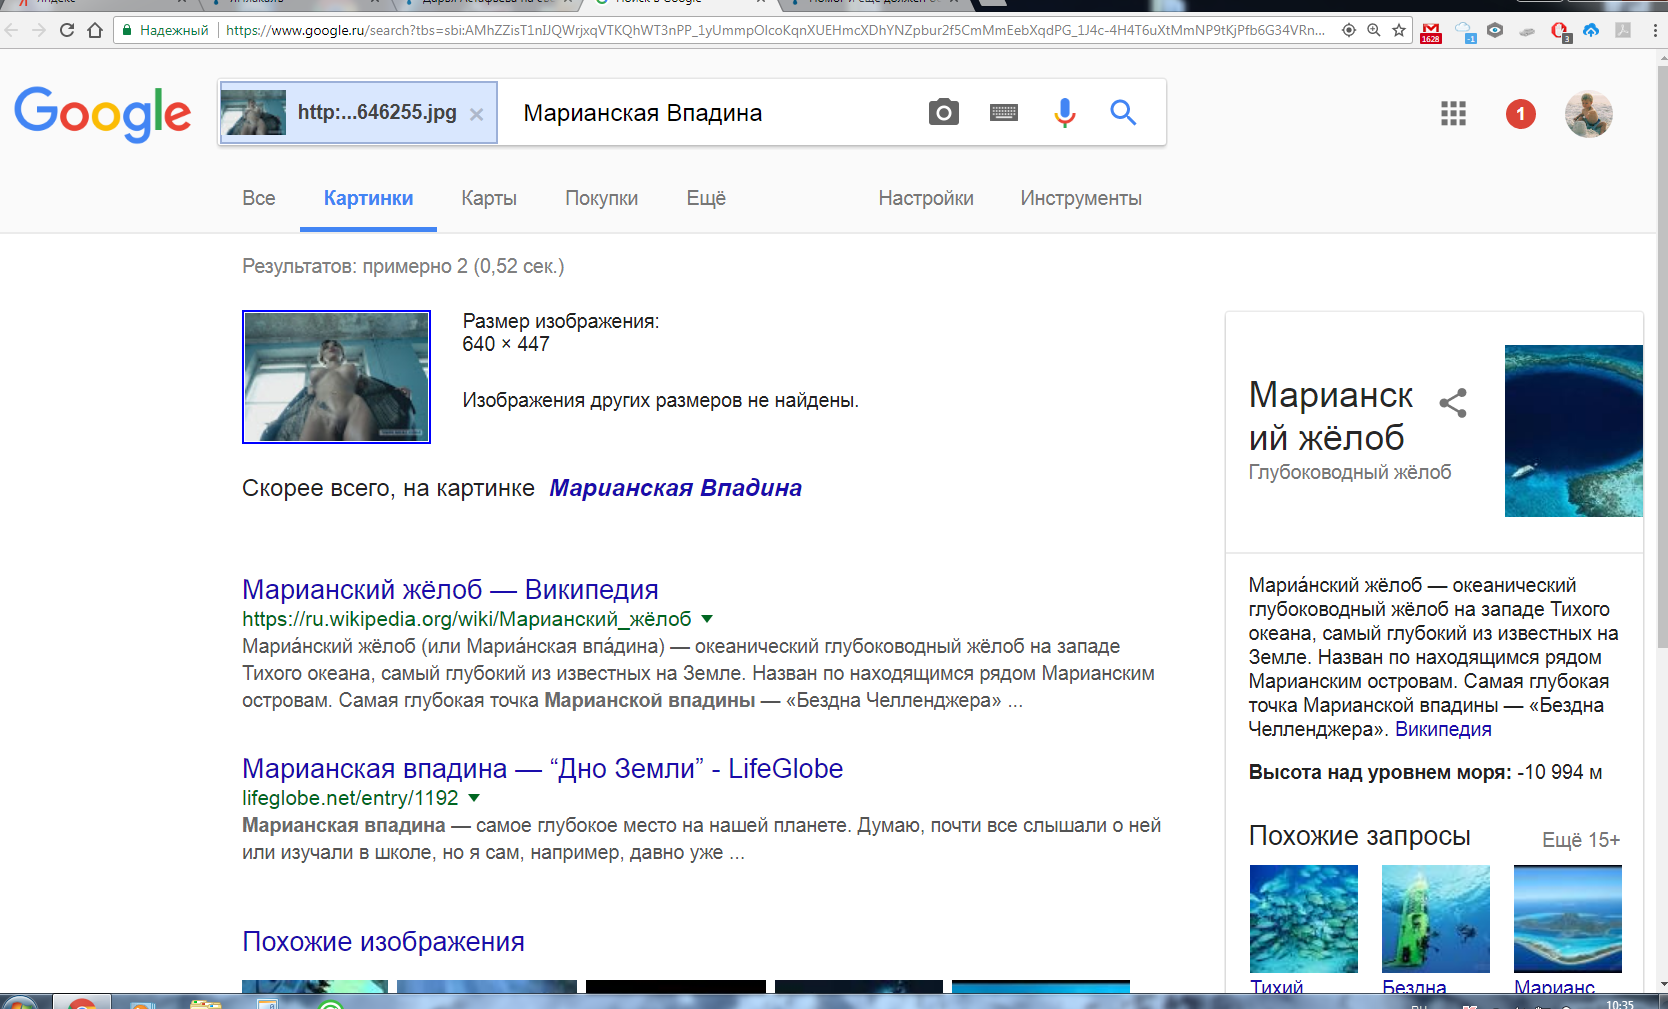The image size is (1668, 1009).
Task: Open the Покупки tab
Action: pyautogui.click(x=602, y=198)
